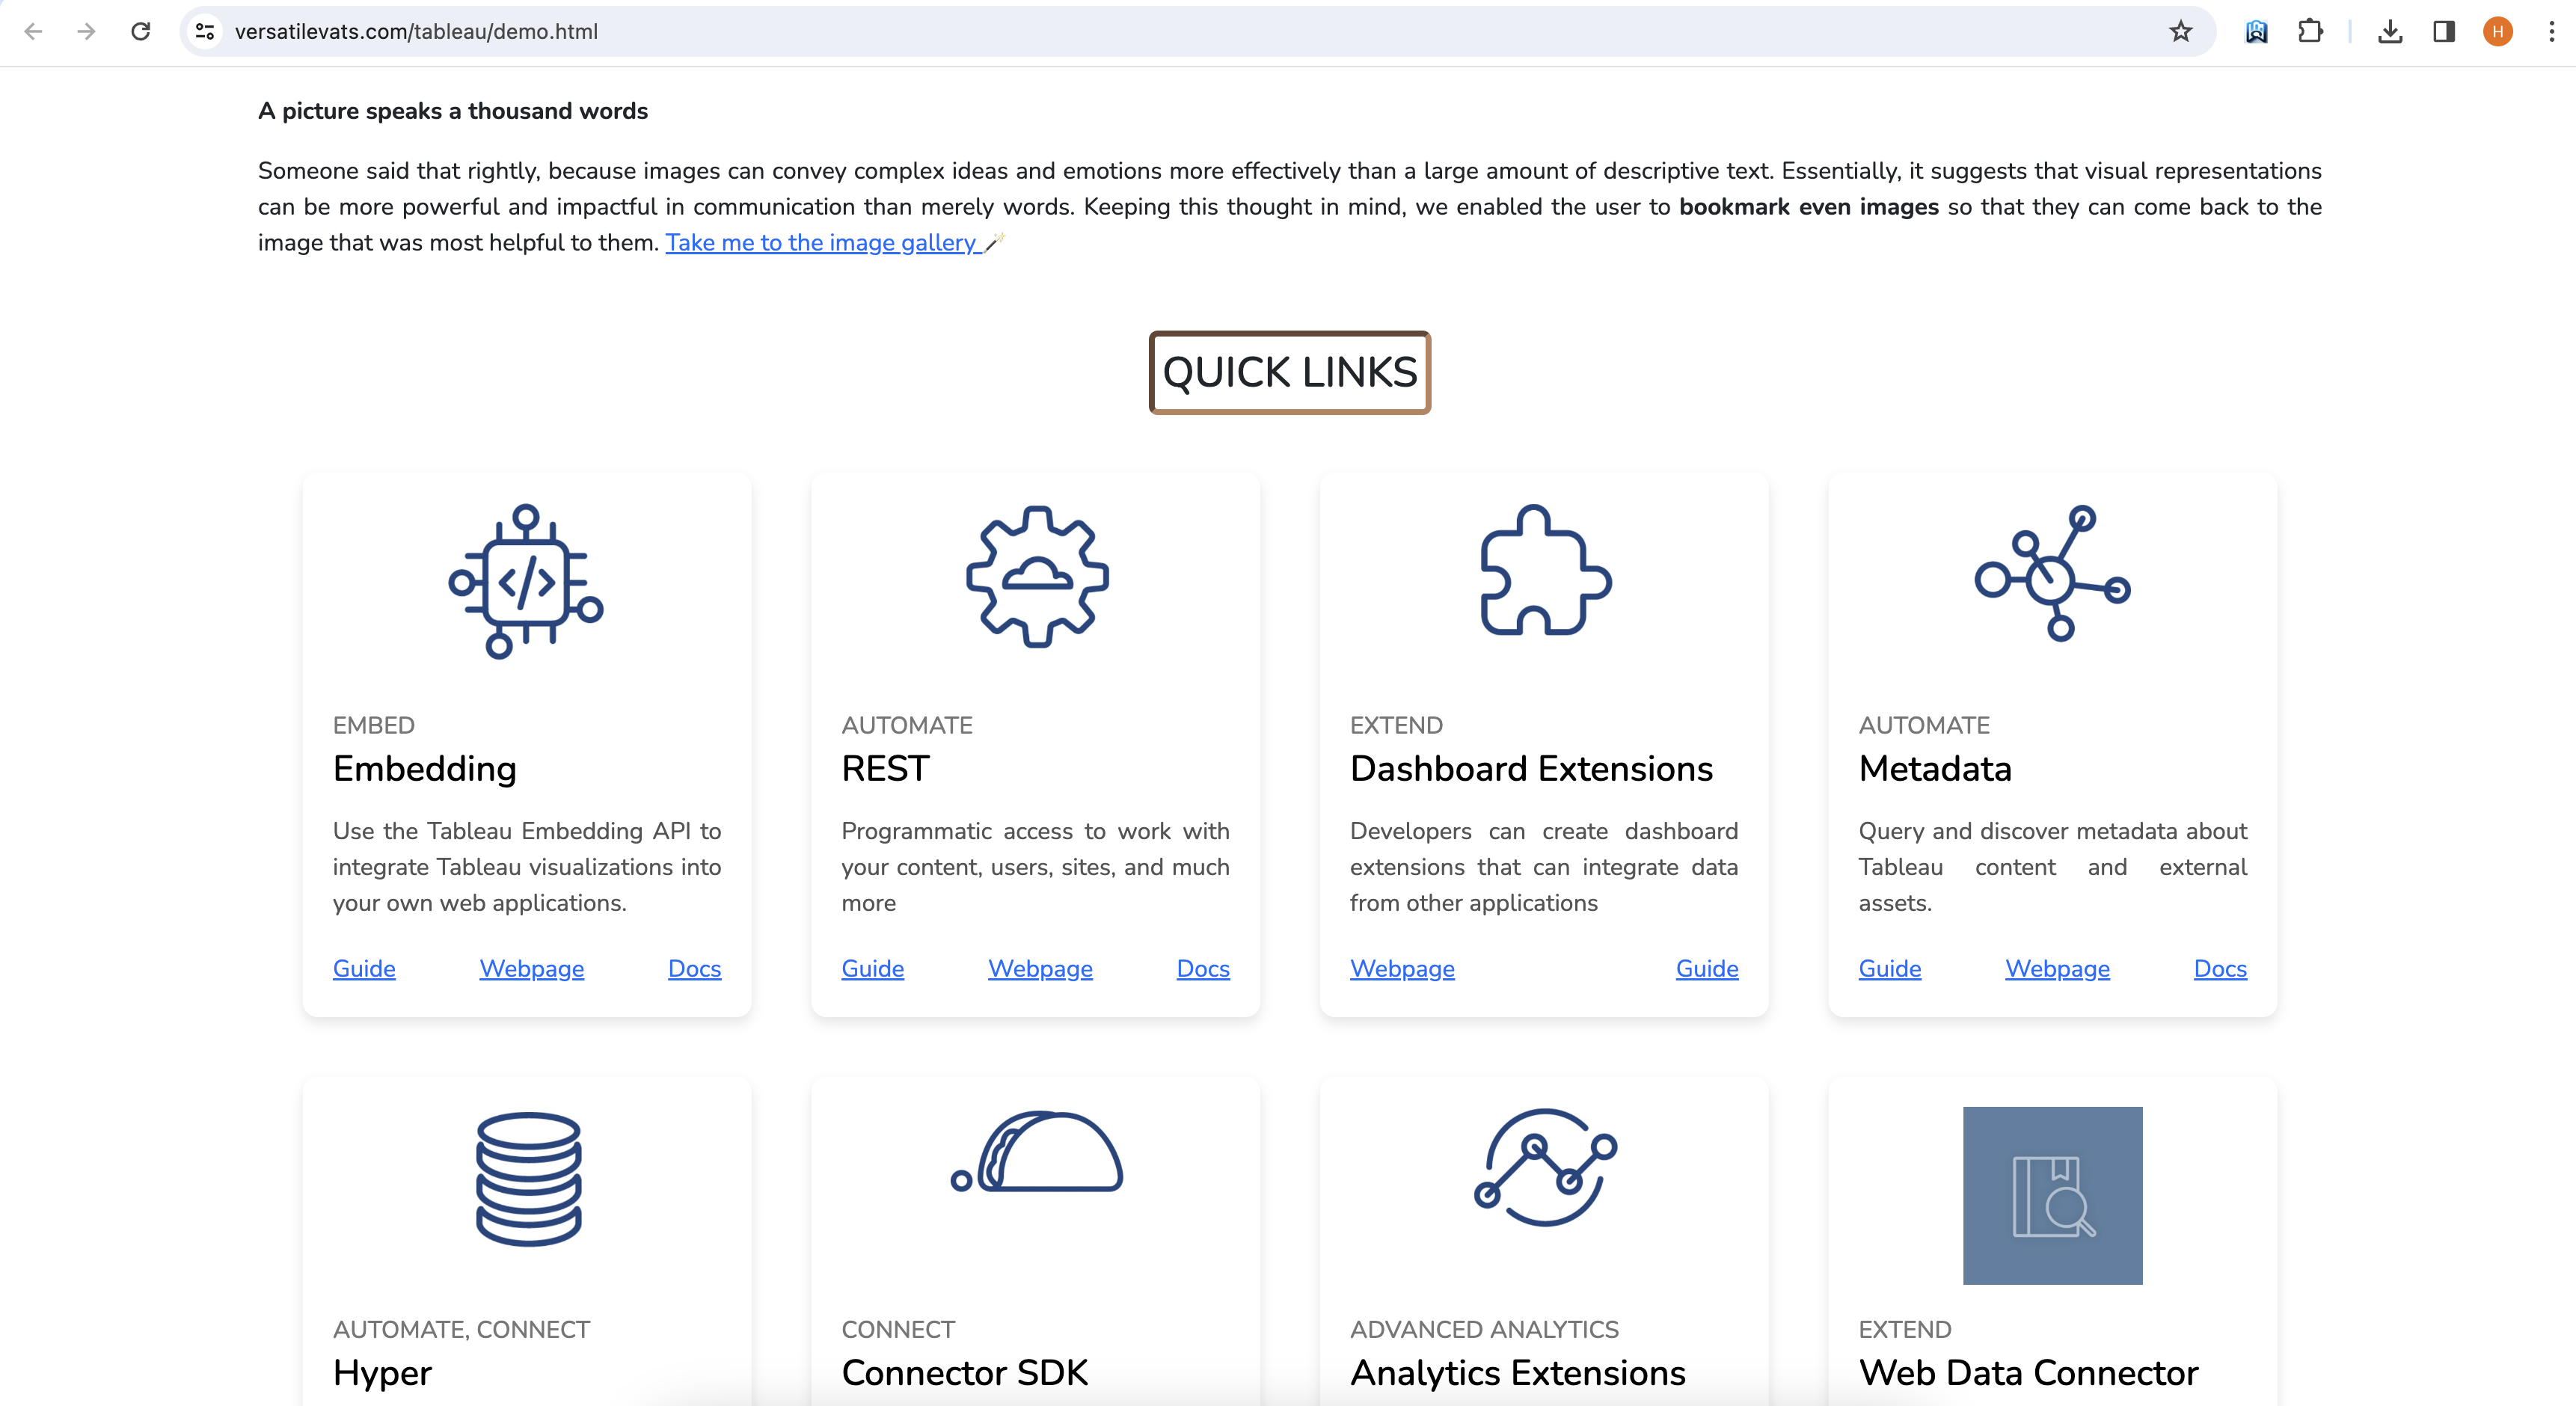
Task: Open the Metadata Webpage link
Action: (x=2057, y=968)
